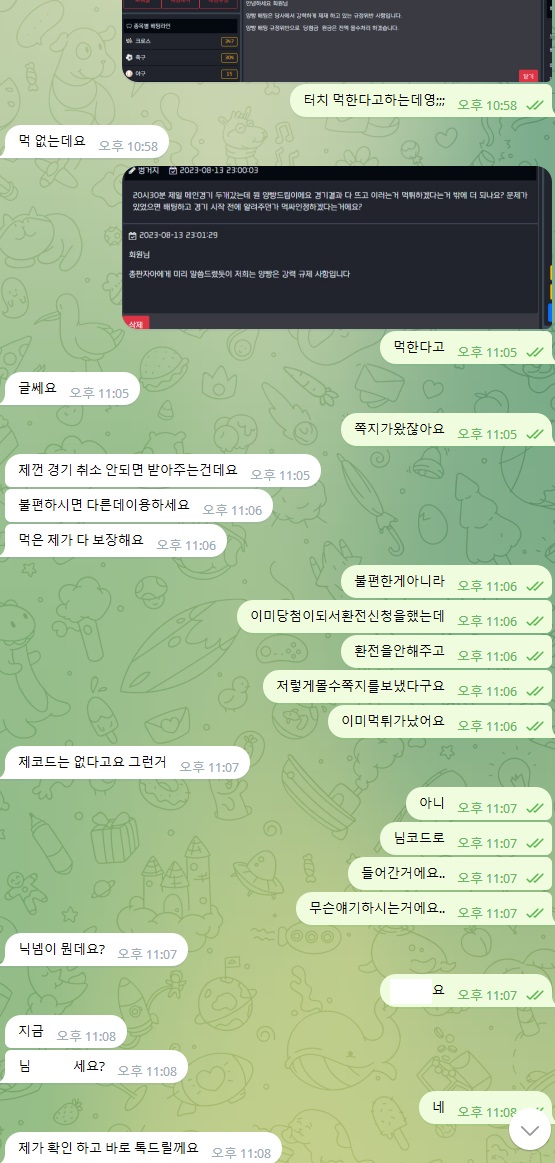
Task: Click the red 삭제 button in second screenshot
Action: (x=137, y=323)
